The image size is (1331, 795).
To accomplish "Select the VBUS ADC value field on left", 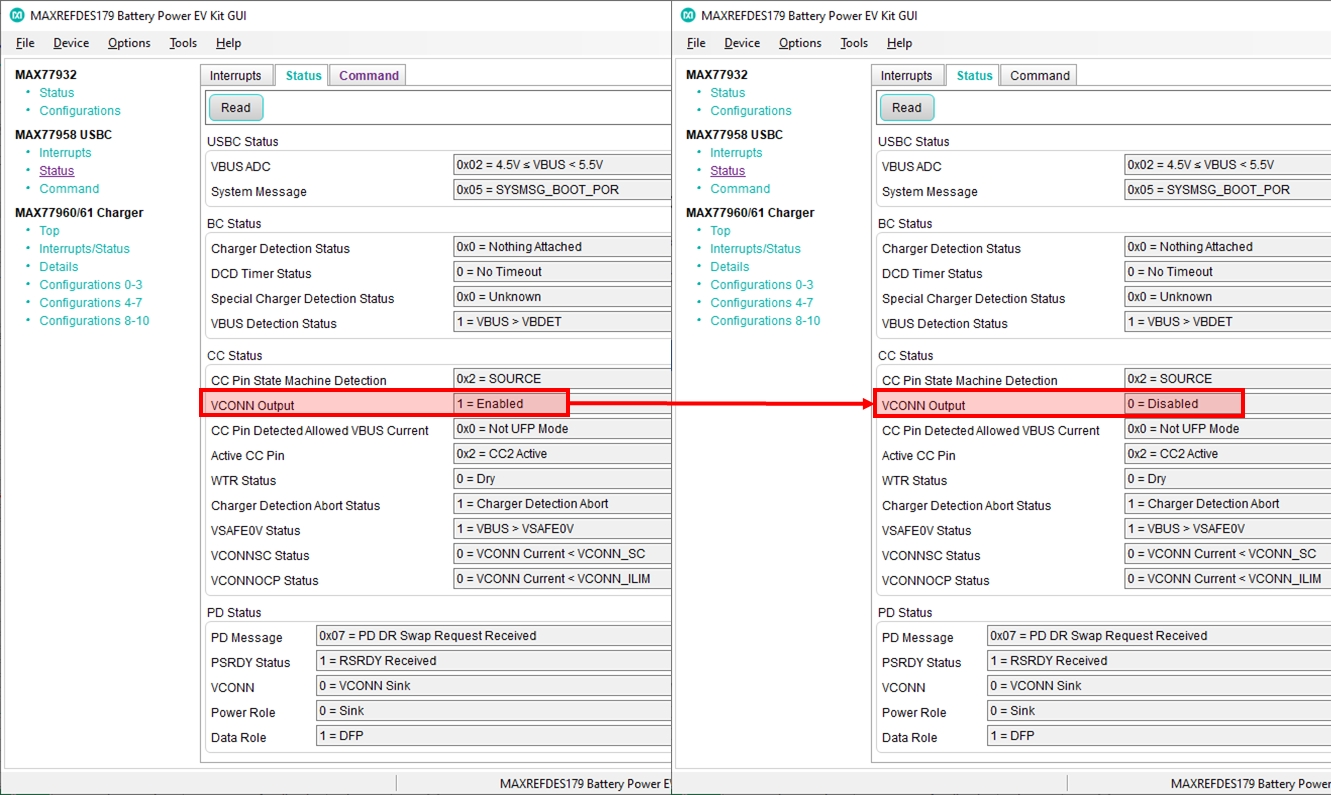I will [562, 165].
